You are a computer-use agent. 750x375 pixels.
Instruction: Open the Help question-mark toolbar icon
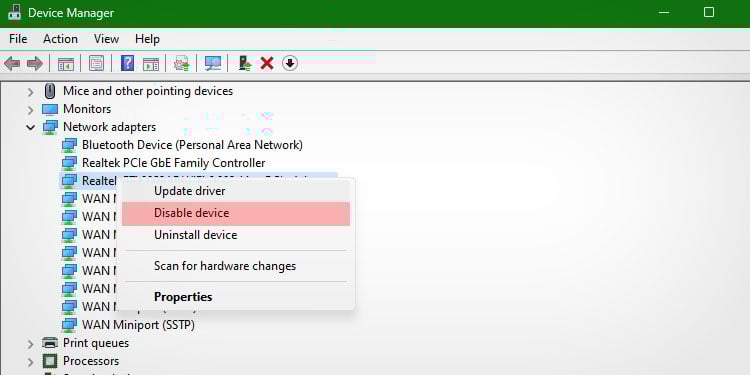click(x=127, y=63)
